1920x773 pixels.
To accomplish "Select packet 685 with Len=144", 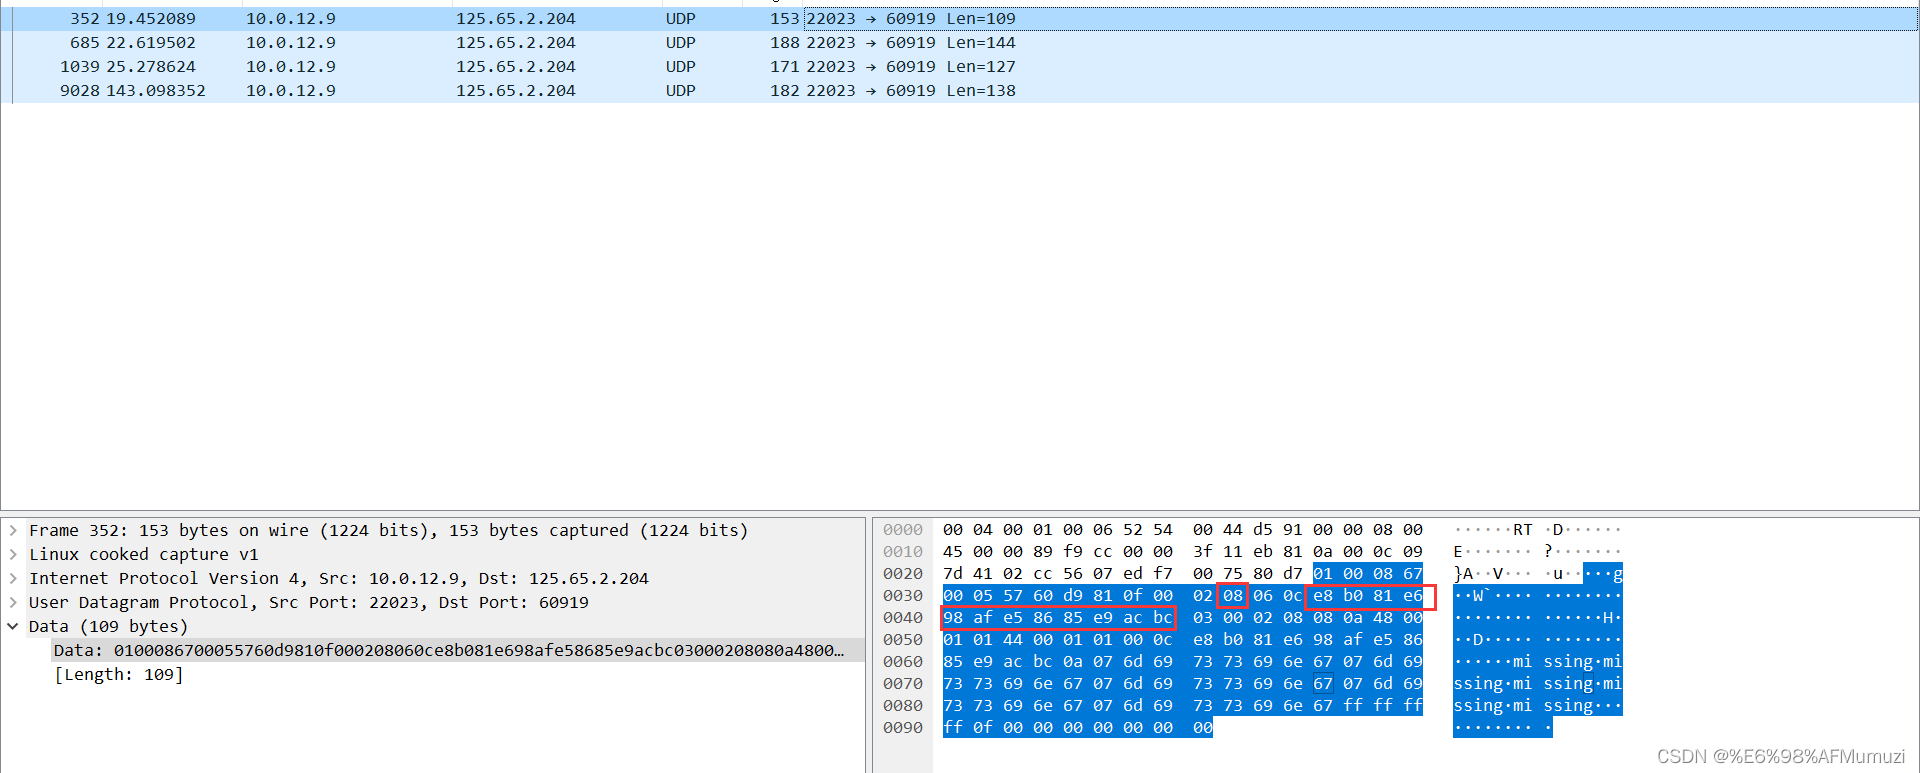I will point(960,43).
